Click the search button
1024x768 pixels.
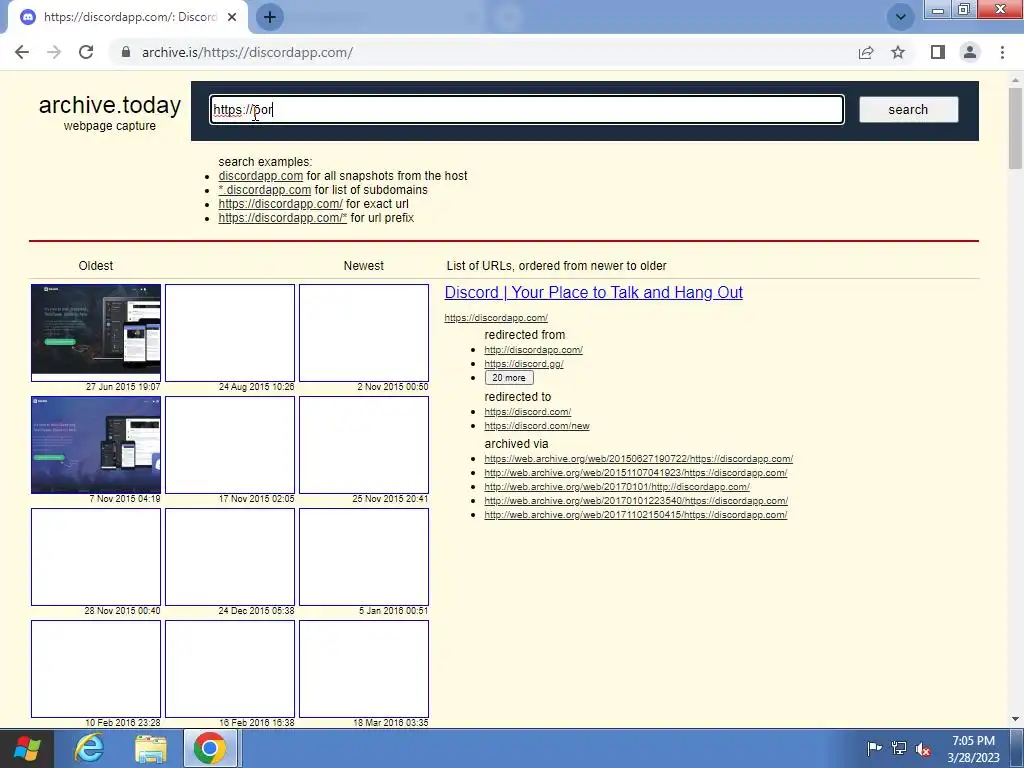pyautogui.click(x=908, y=110)
